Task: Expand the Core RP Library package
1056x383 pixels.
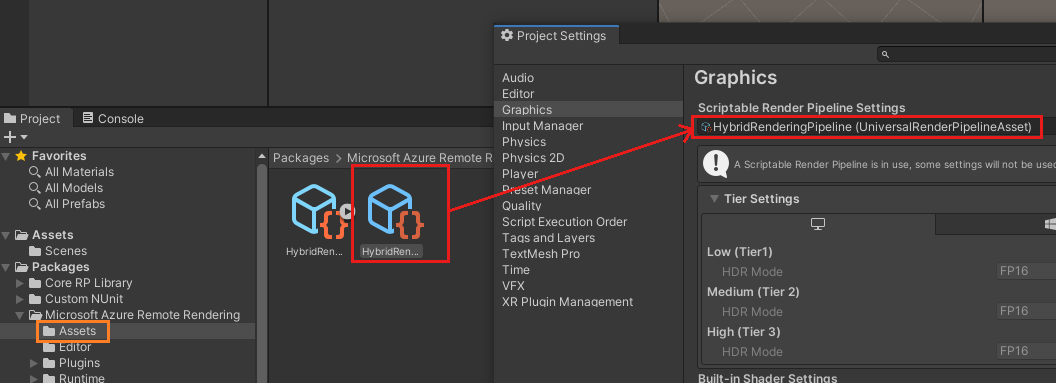Action: 20,283
